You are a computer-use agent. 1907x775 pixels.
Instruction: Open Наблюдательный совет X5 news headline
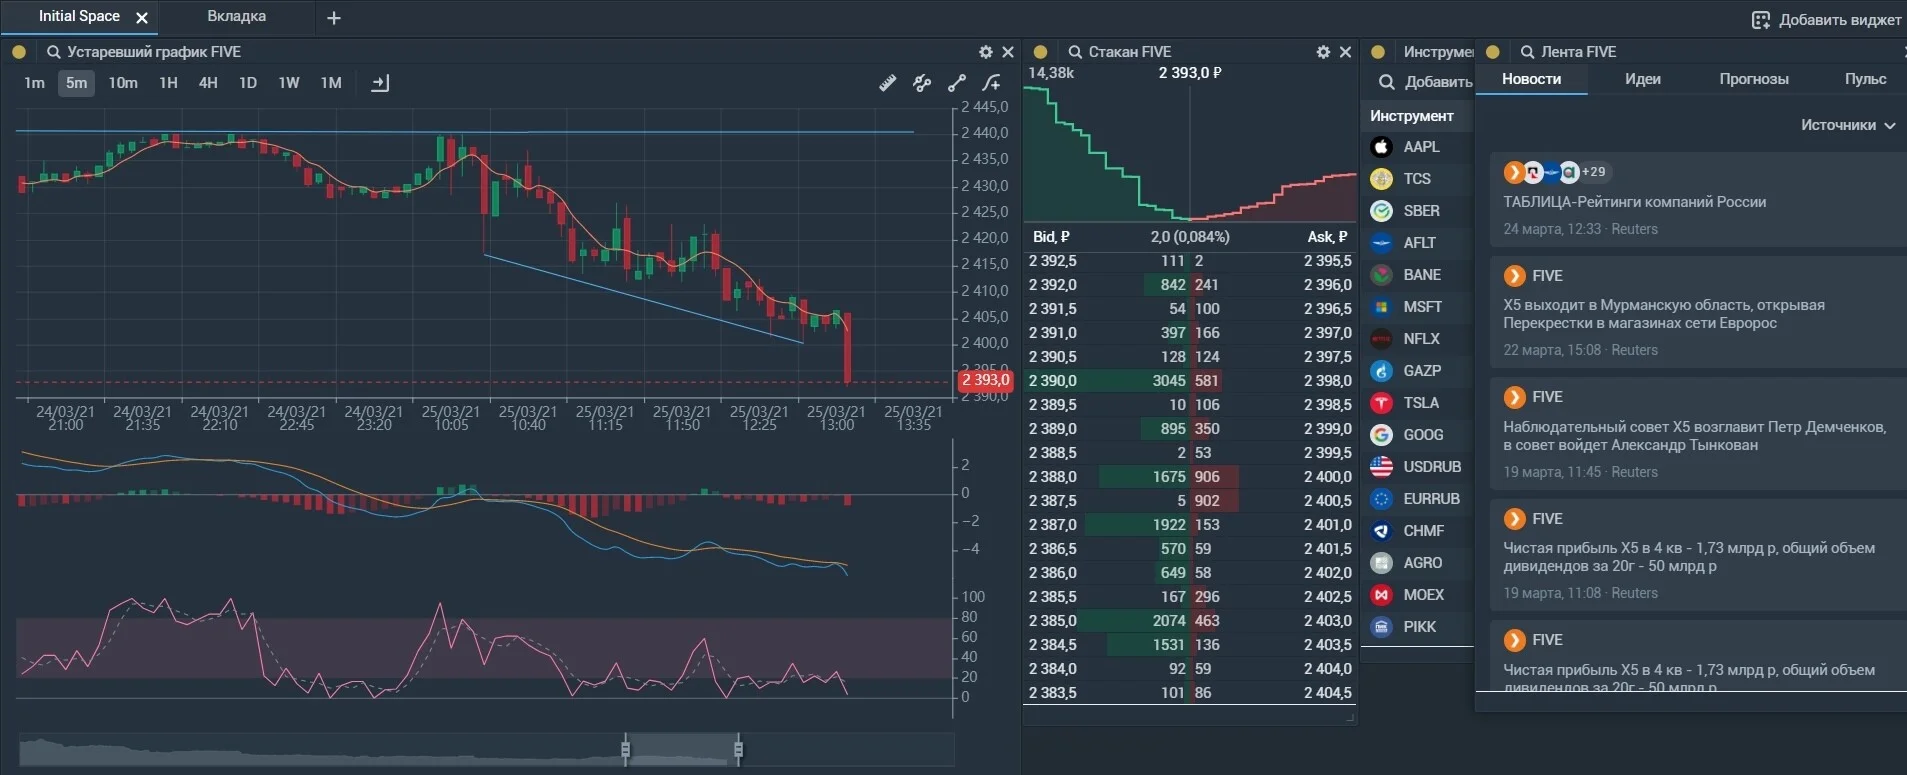[x=1694, y=436]
